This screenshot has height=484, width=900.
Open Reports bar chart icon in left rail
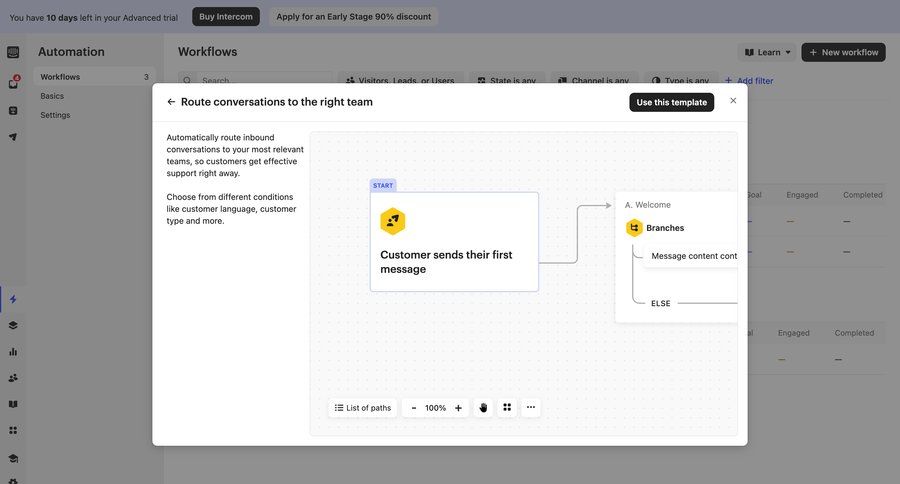click(13, 352)
